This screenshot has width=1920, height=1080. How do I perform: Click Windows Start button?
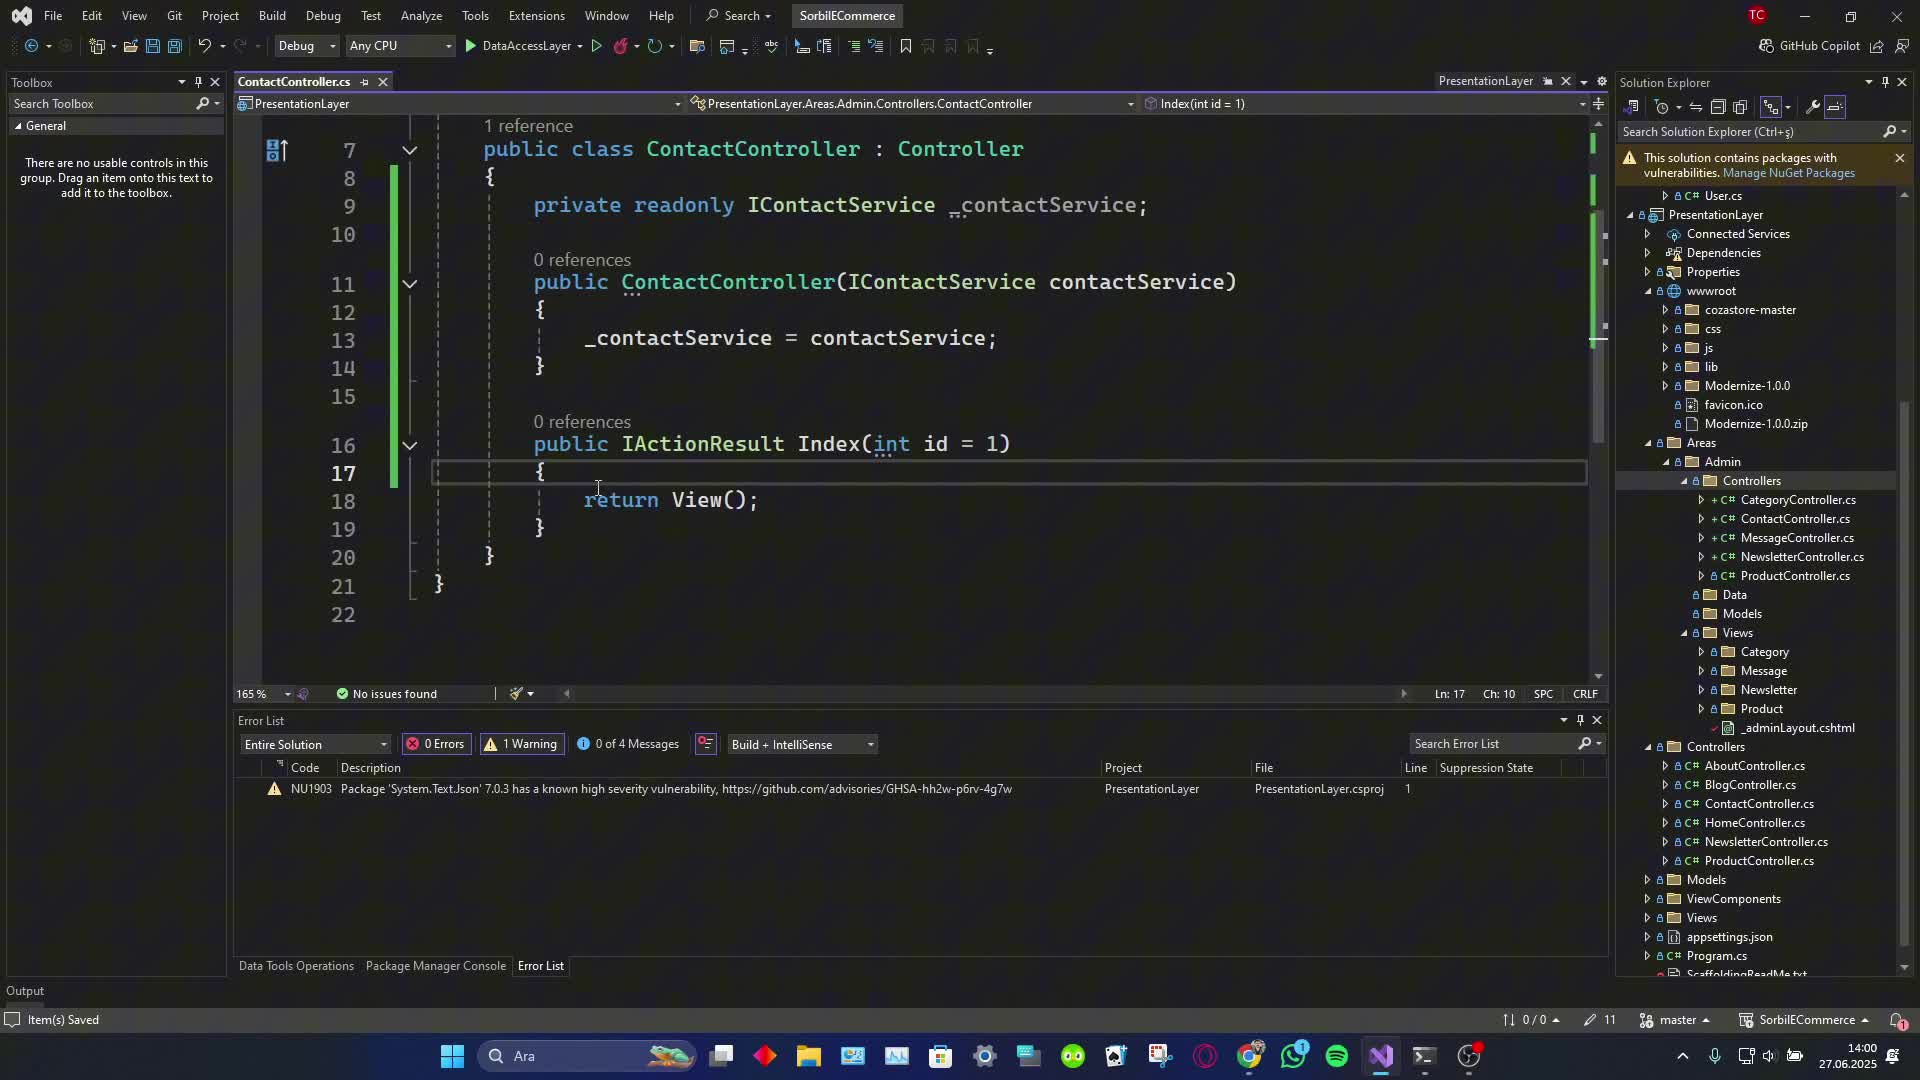point(452,1056)
